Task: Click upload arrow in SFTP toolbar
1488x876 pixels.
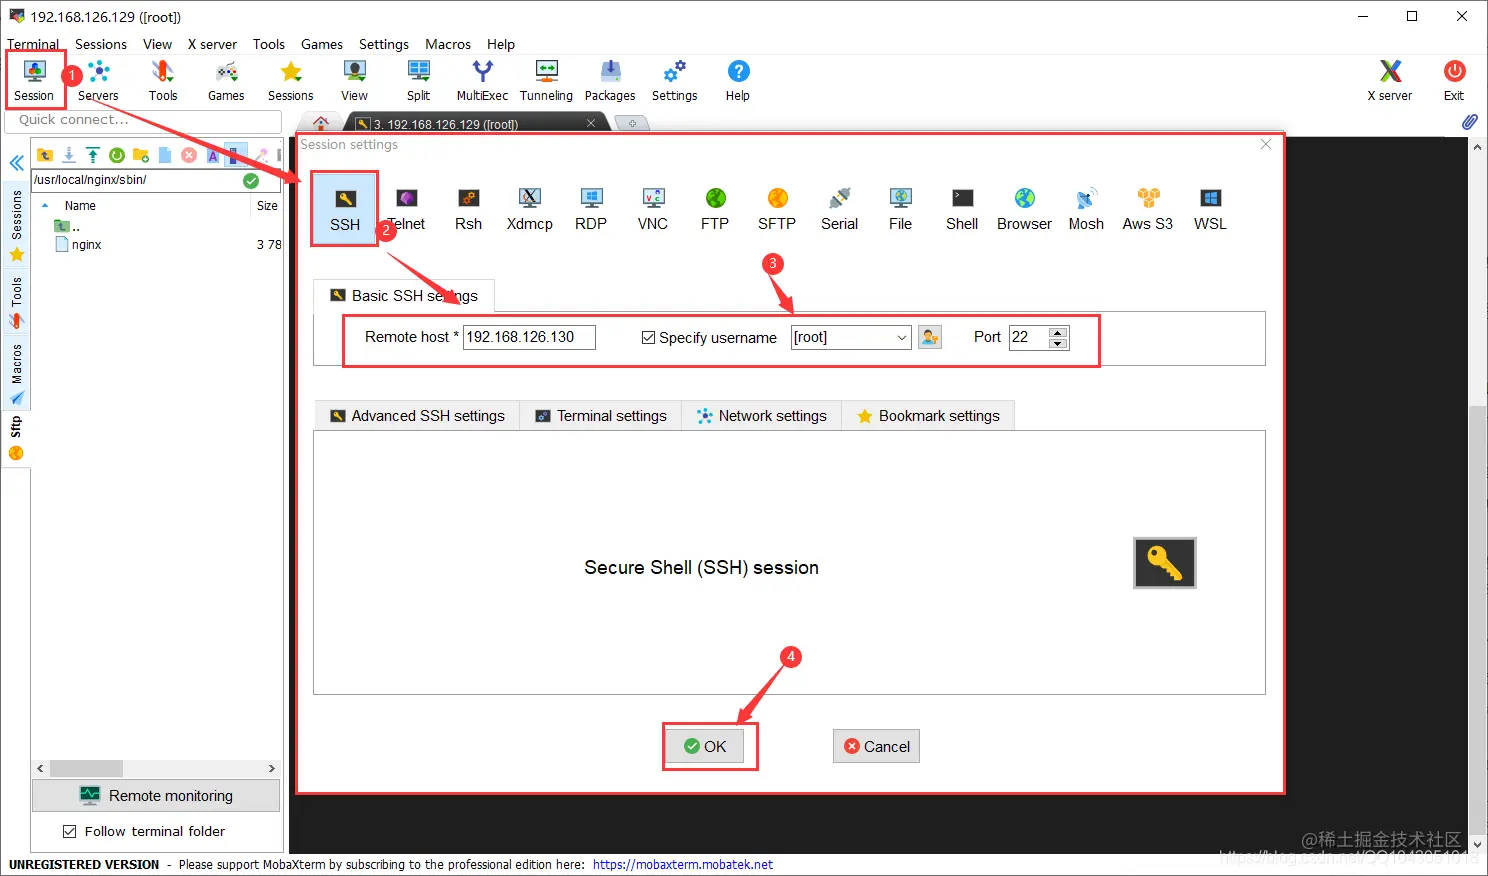Action: click(x=93, y=155)
